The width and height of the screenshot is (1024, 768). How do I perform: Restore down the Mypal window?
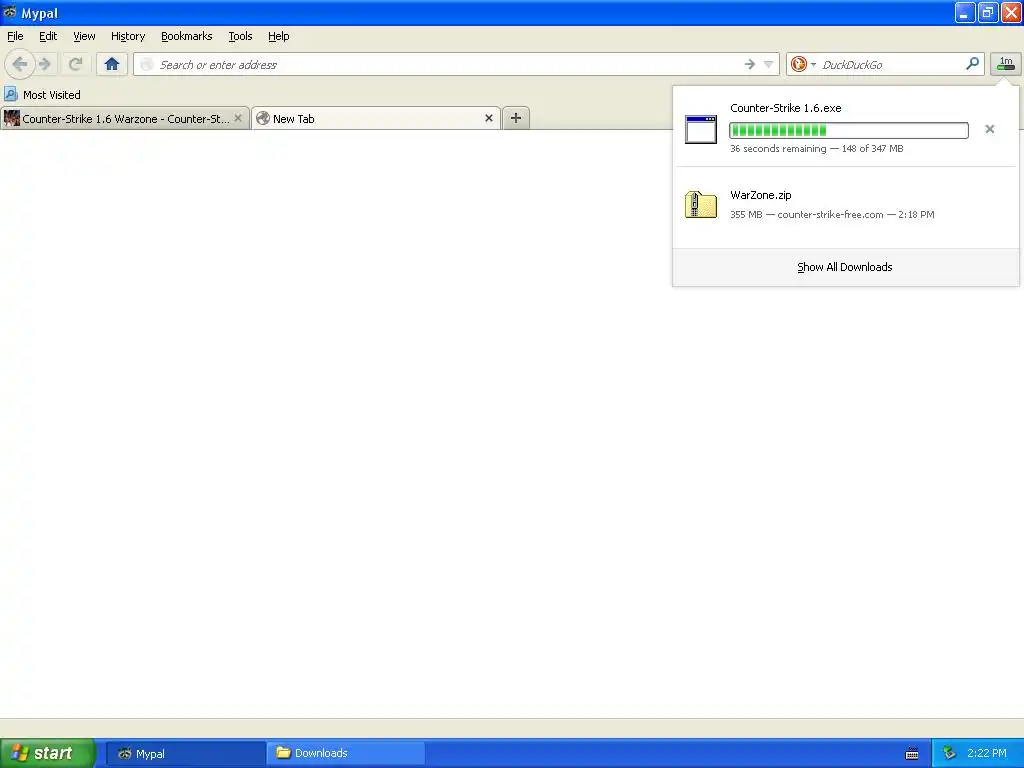[x=988, y=12]
